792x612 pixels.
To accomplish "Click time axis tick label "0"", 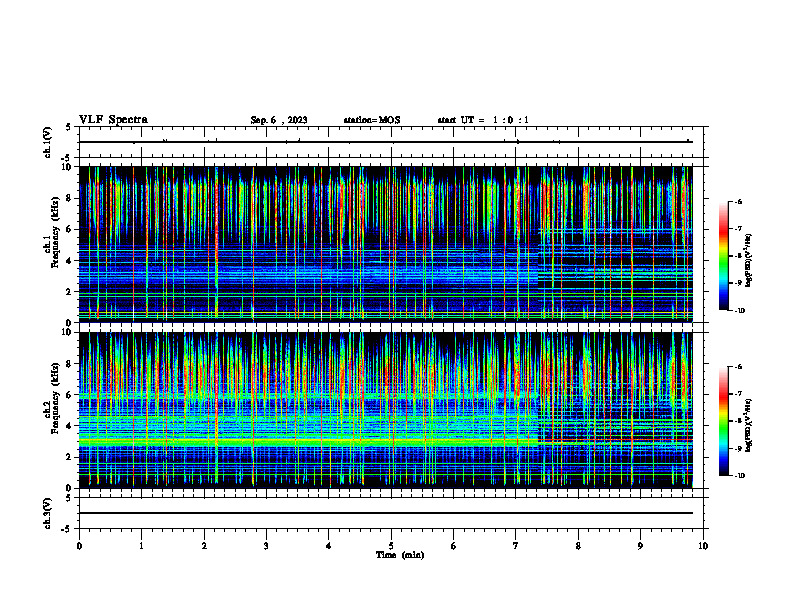I will pos(79,546).
